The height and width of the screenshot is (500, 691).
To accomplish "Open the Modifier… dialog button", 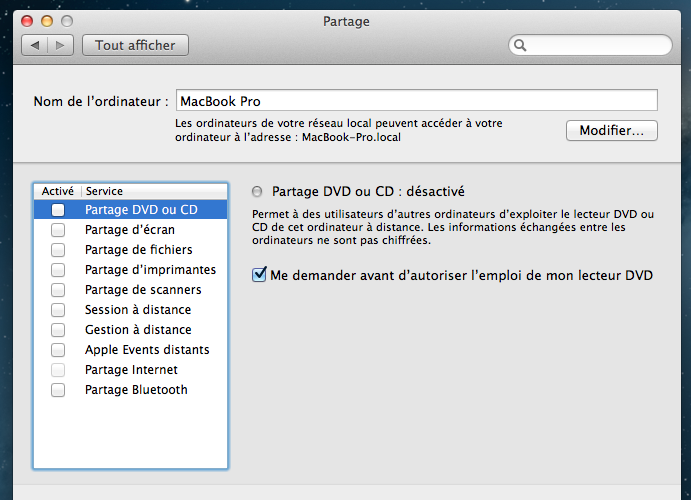I will 612,130.
